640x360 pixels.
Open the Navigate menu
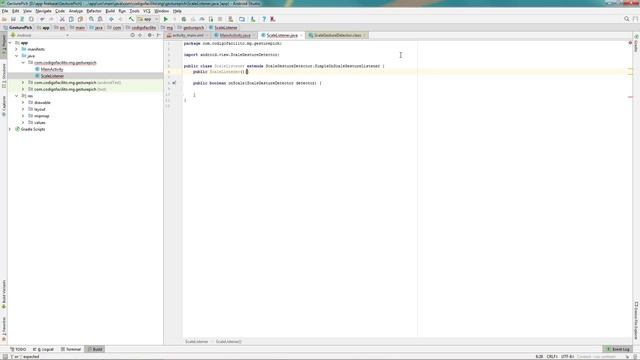point(43,11)
